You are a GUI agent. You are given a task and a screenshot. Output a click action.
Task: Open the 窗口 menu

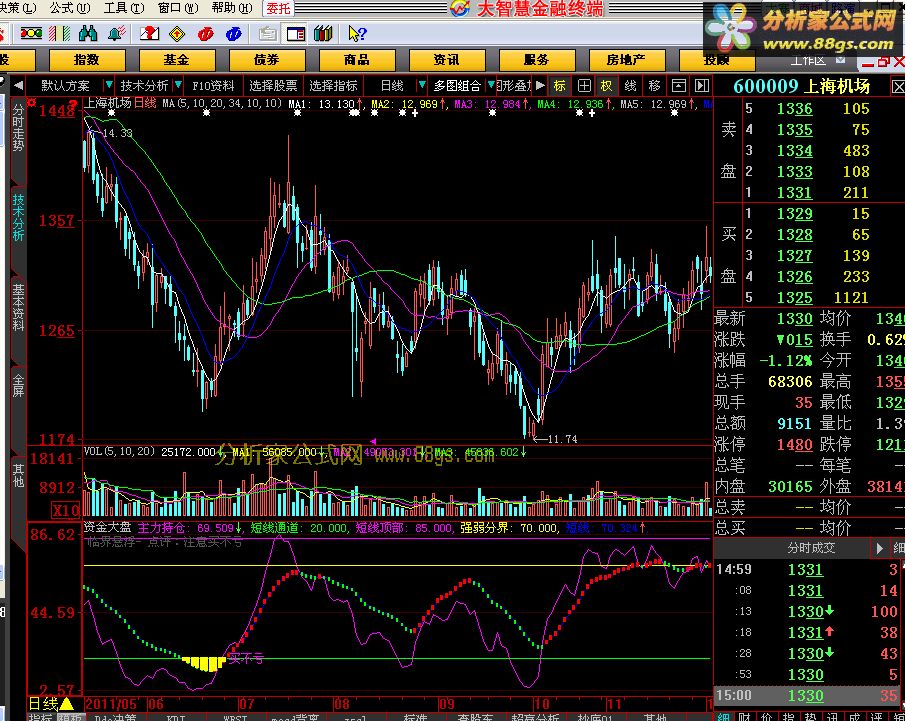(x=178, y=8)
